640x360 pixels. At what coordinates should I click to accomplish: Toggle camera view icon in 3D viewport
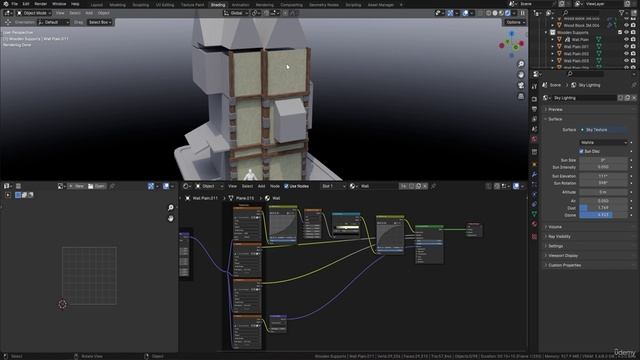(521, 85)
